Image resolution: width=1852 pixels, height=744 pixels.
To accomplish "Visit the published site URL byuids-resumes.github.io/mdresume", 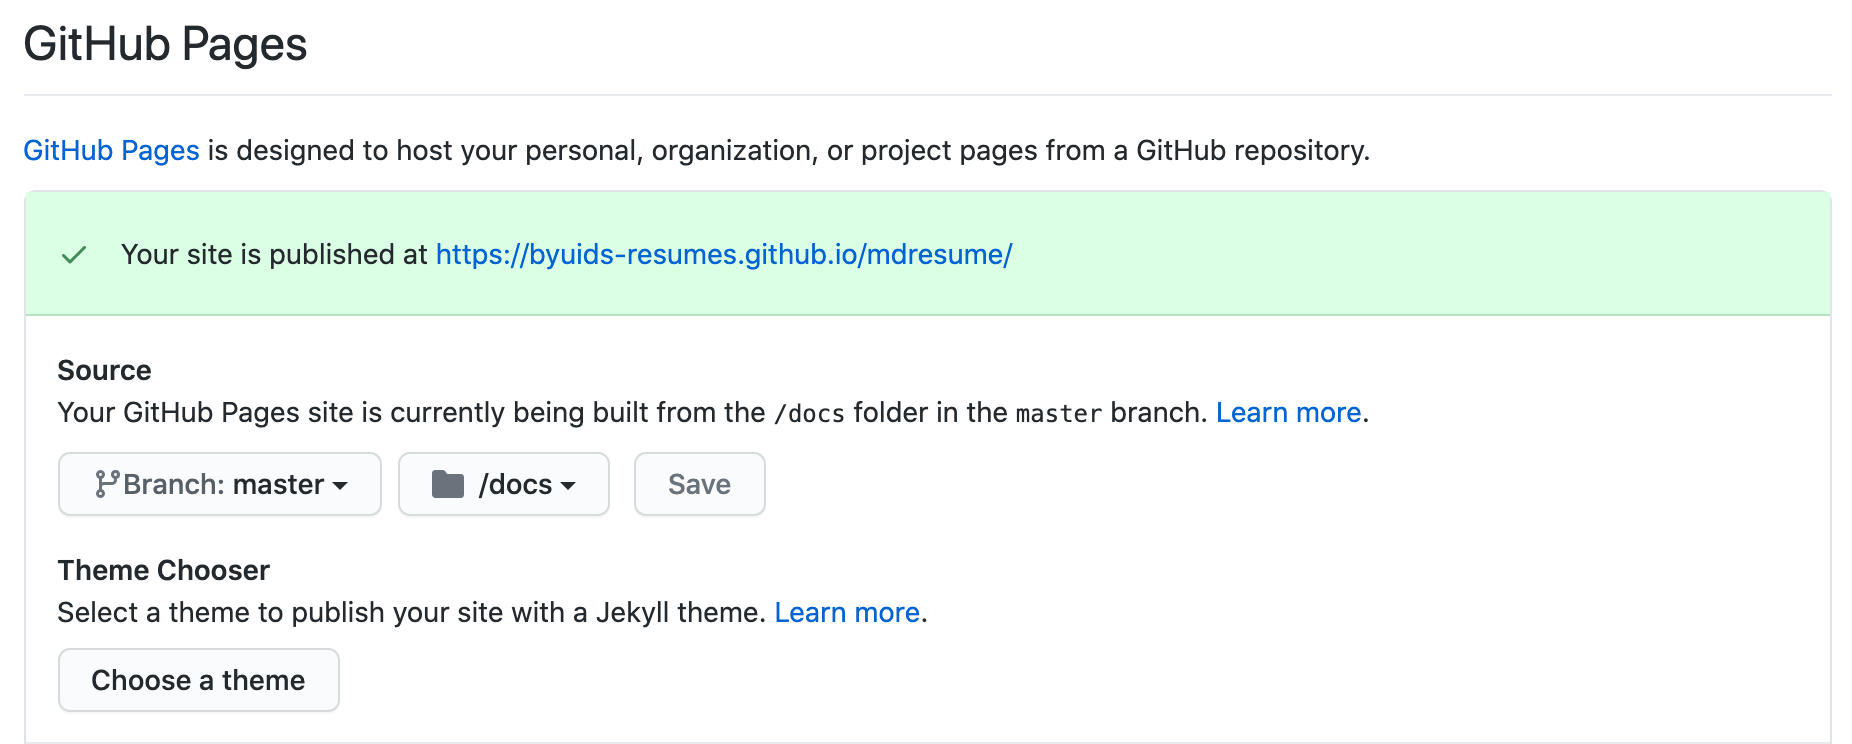I will click(x=724, y=254).
